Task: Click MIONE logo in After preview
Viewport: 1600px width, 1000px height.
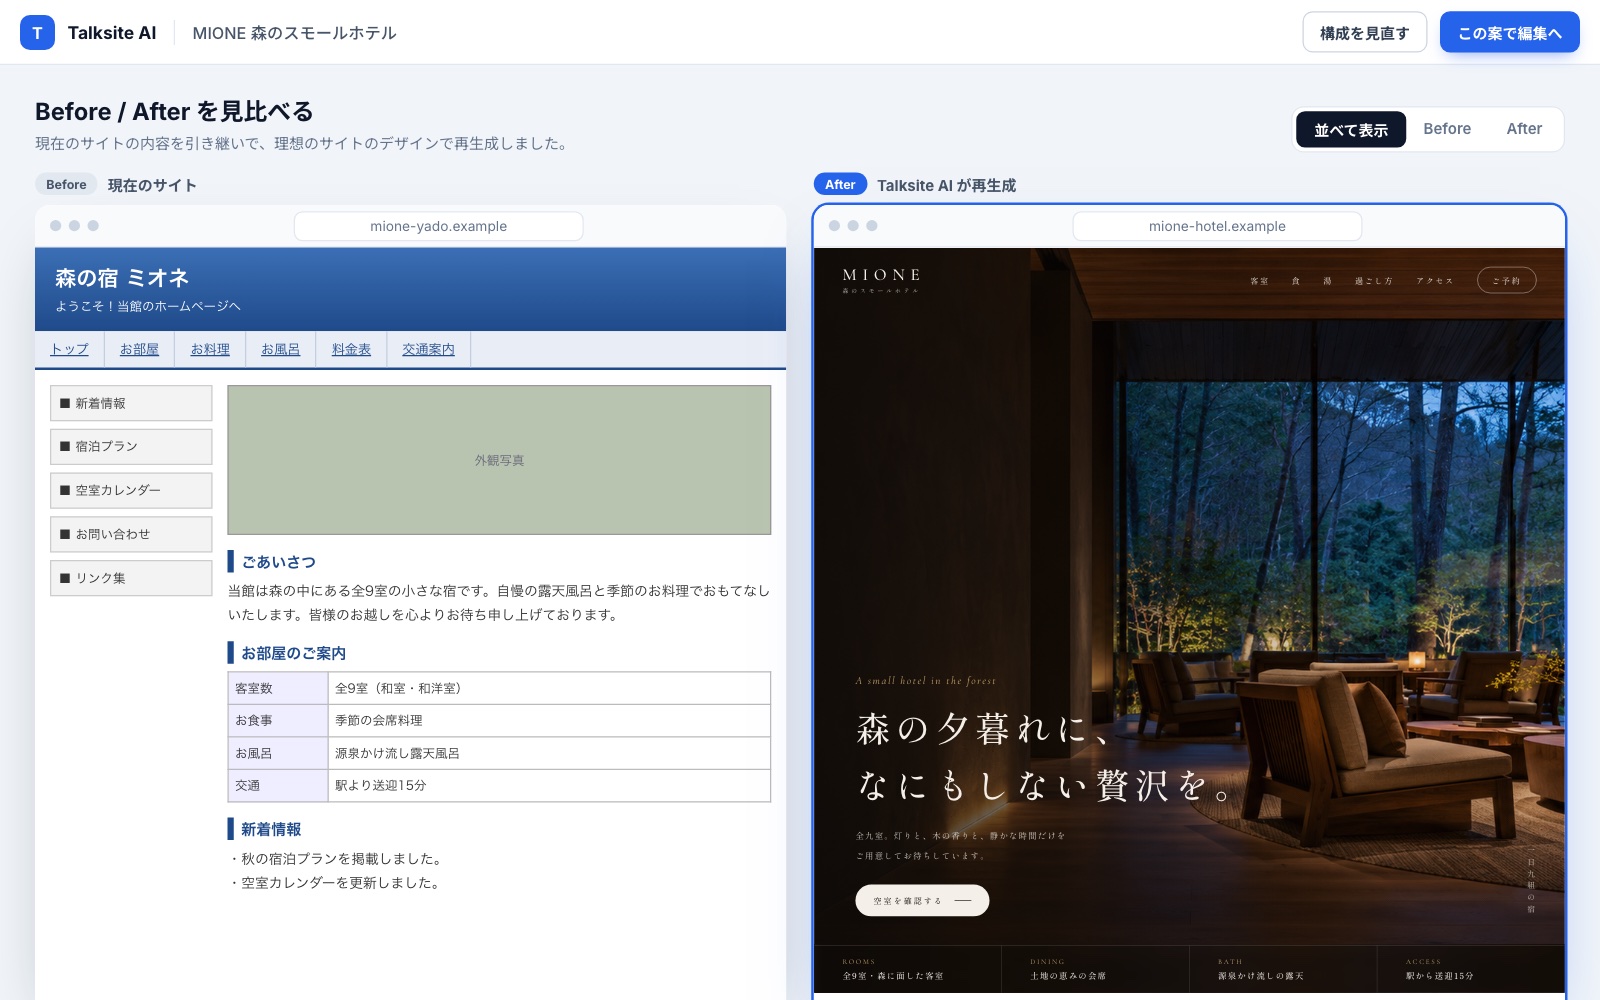Action: click(x=881, y=279)
